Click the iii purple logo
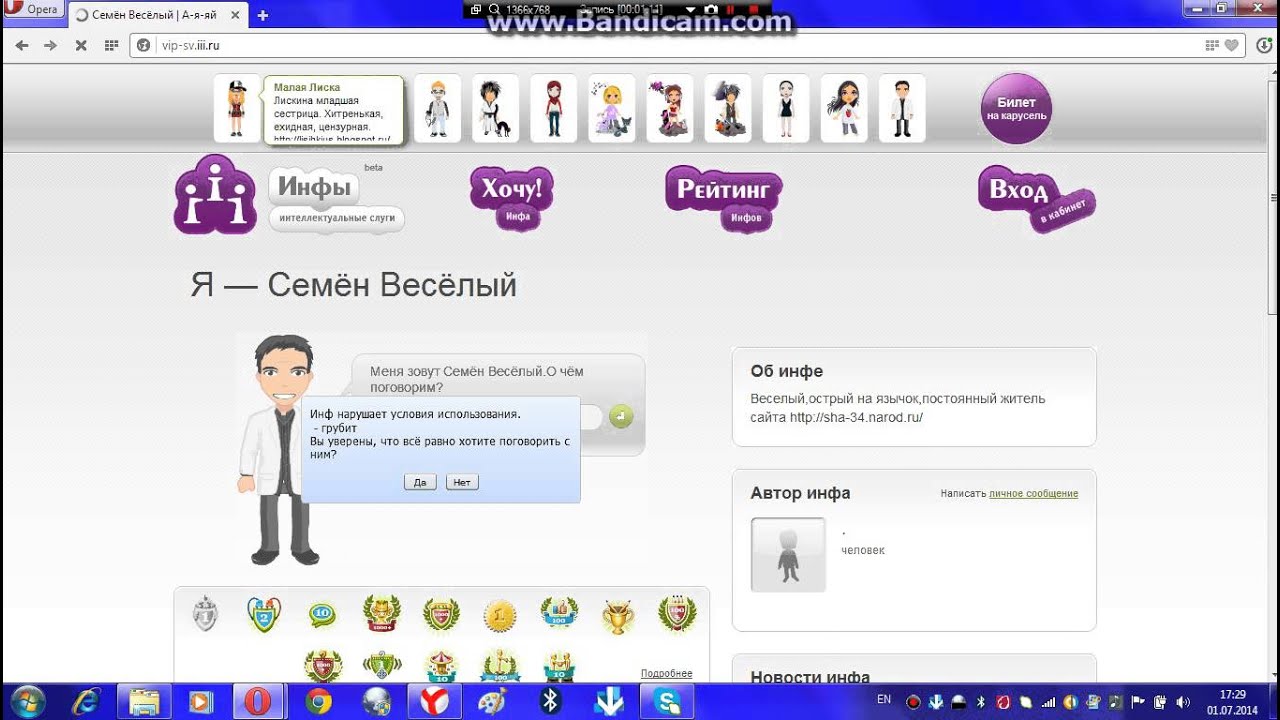The image size is (1280, 720). 215,195
